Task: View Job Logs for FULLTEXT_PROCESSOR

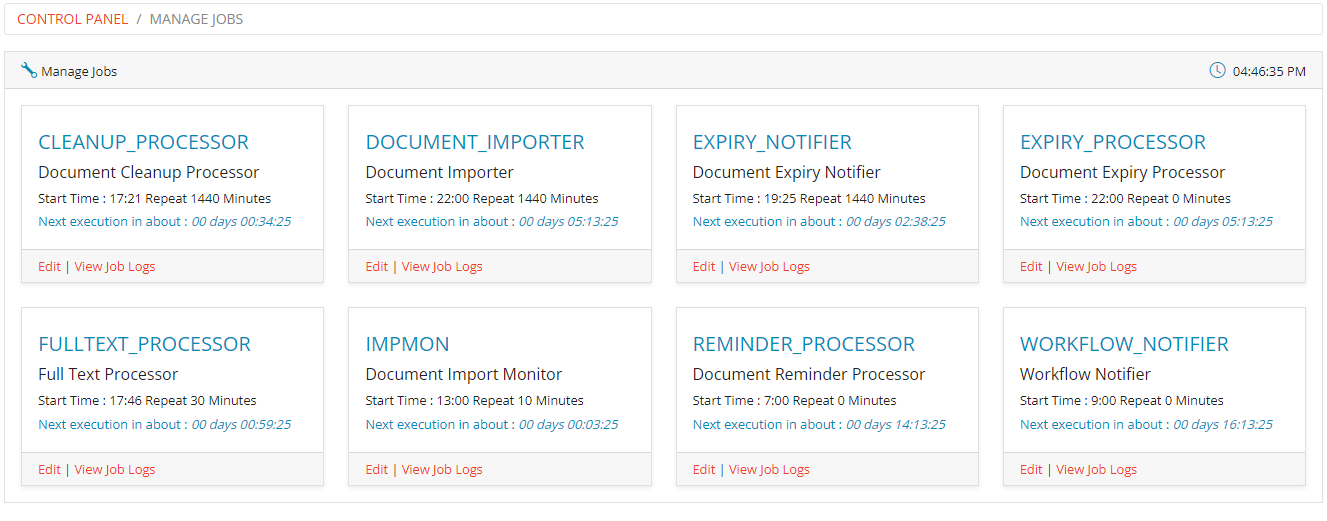Action: (115, 469)
